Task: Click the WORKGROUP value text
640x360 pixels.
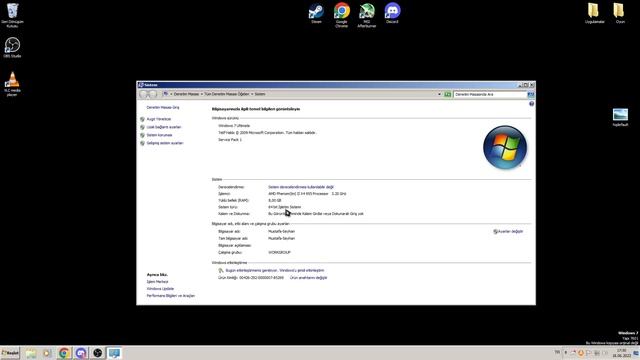Action: pos(279,252)
